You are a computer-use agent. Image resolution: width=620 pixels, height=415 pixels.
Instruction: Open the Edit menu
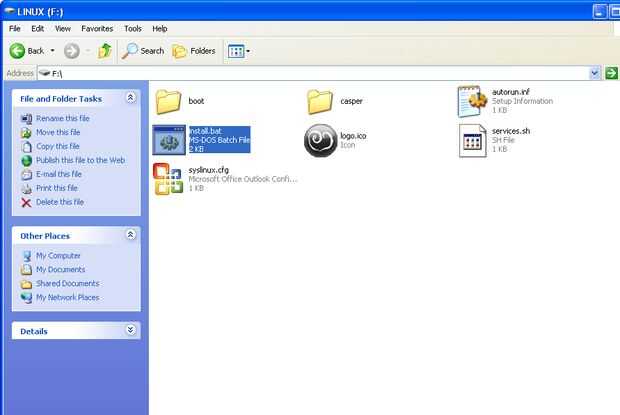pyautogui.click(x=38, y=29)
